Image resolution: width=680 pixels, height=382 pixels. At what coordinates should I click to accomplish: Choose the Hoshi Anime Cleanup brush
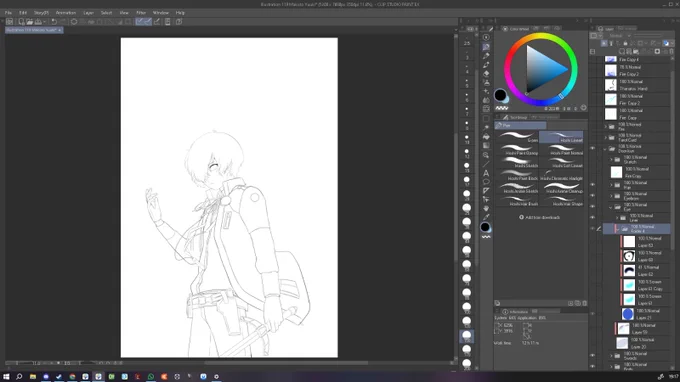point(561,188)
